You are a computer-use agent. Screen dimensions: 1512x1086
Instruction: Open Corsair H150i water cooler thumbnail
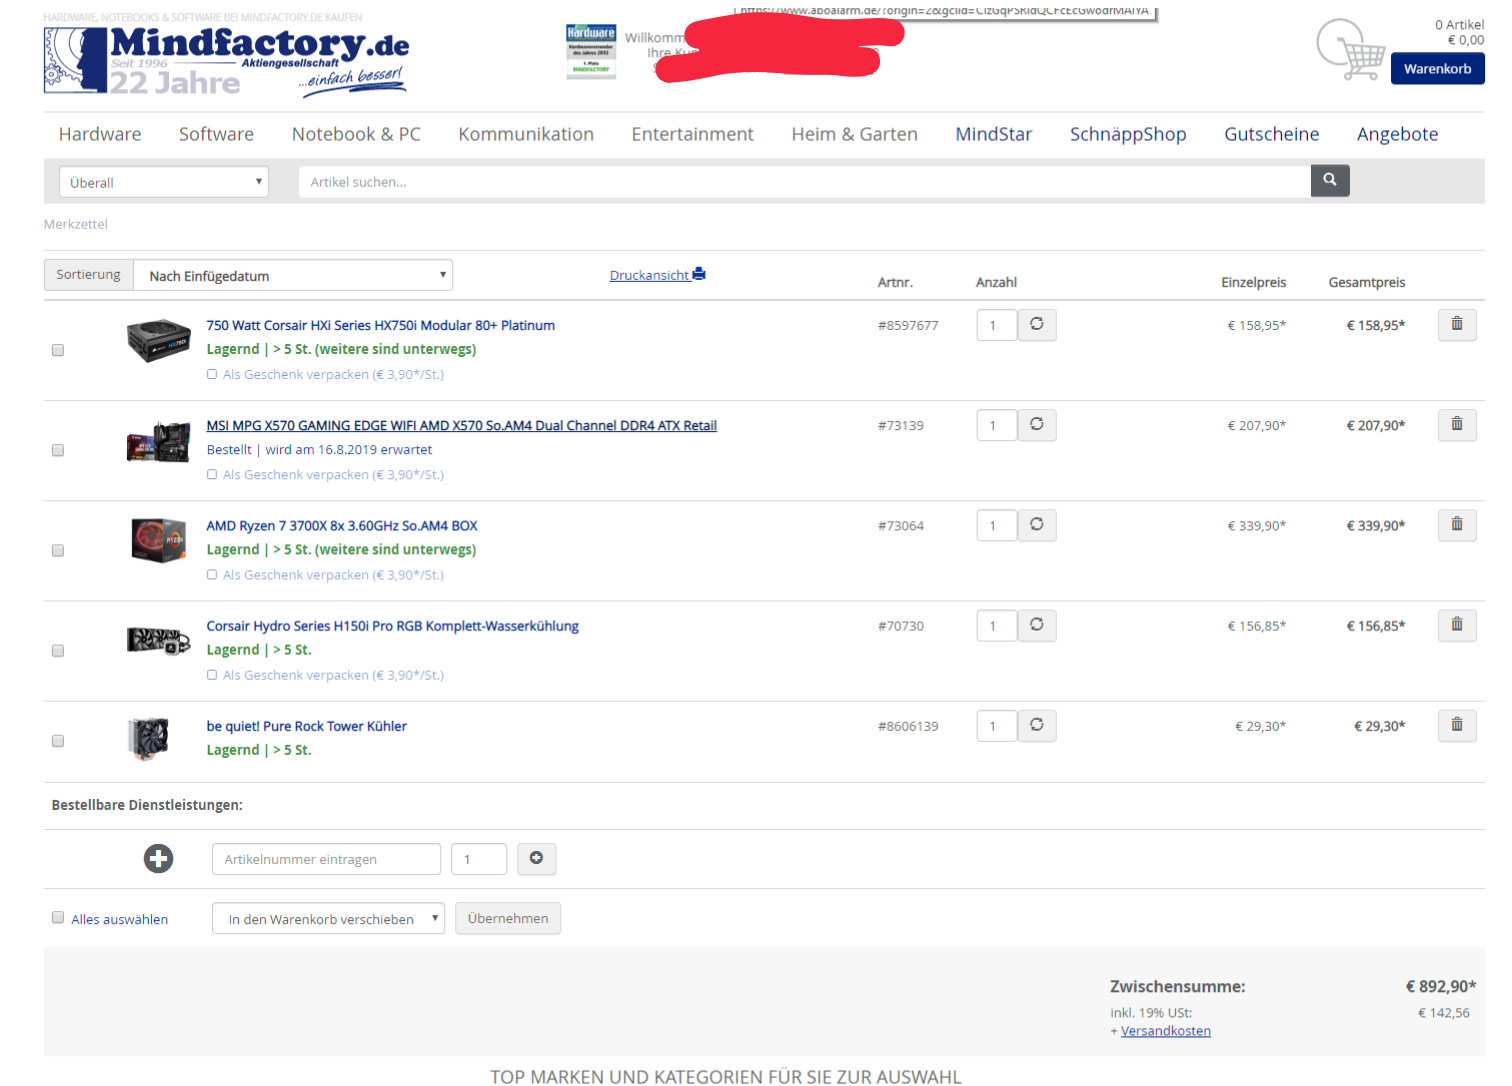pos(158,640)
